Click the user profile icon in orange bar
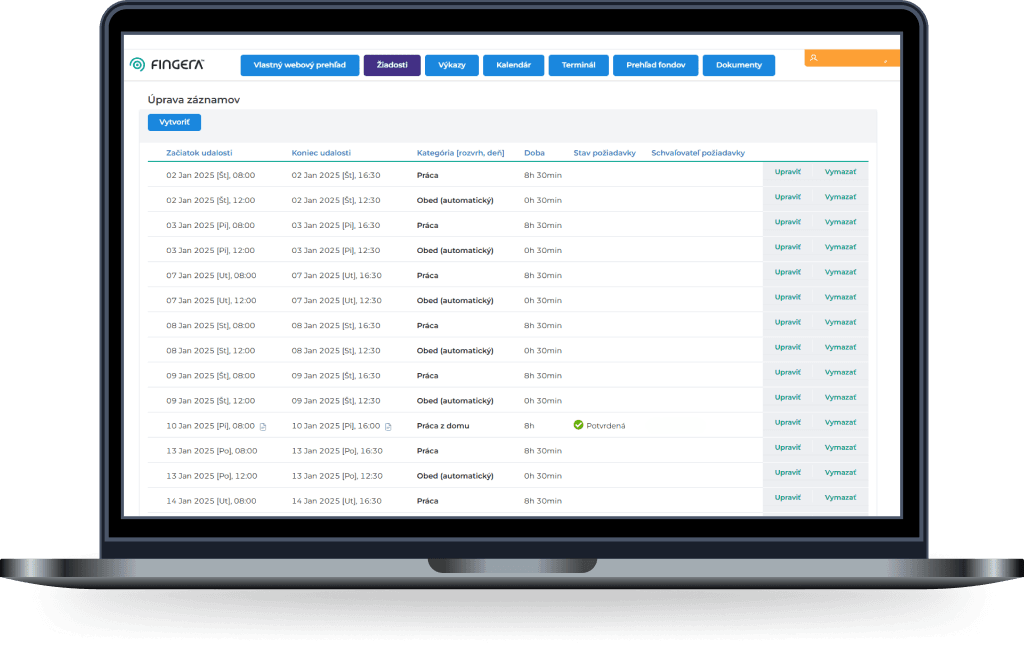1024x646 pixels. tap(814, 58)
